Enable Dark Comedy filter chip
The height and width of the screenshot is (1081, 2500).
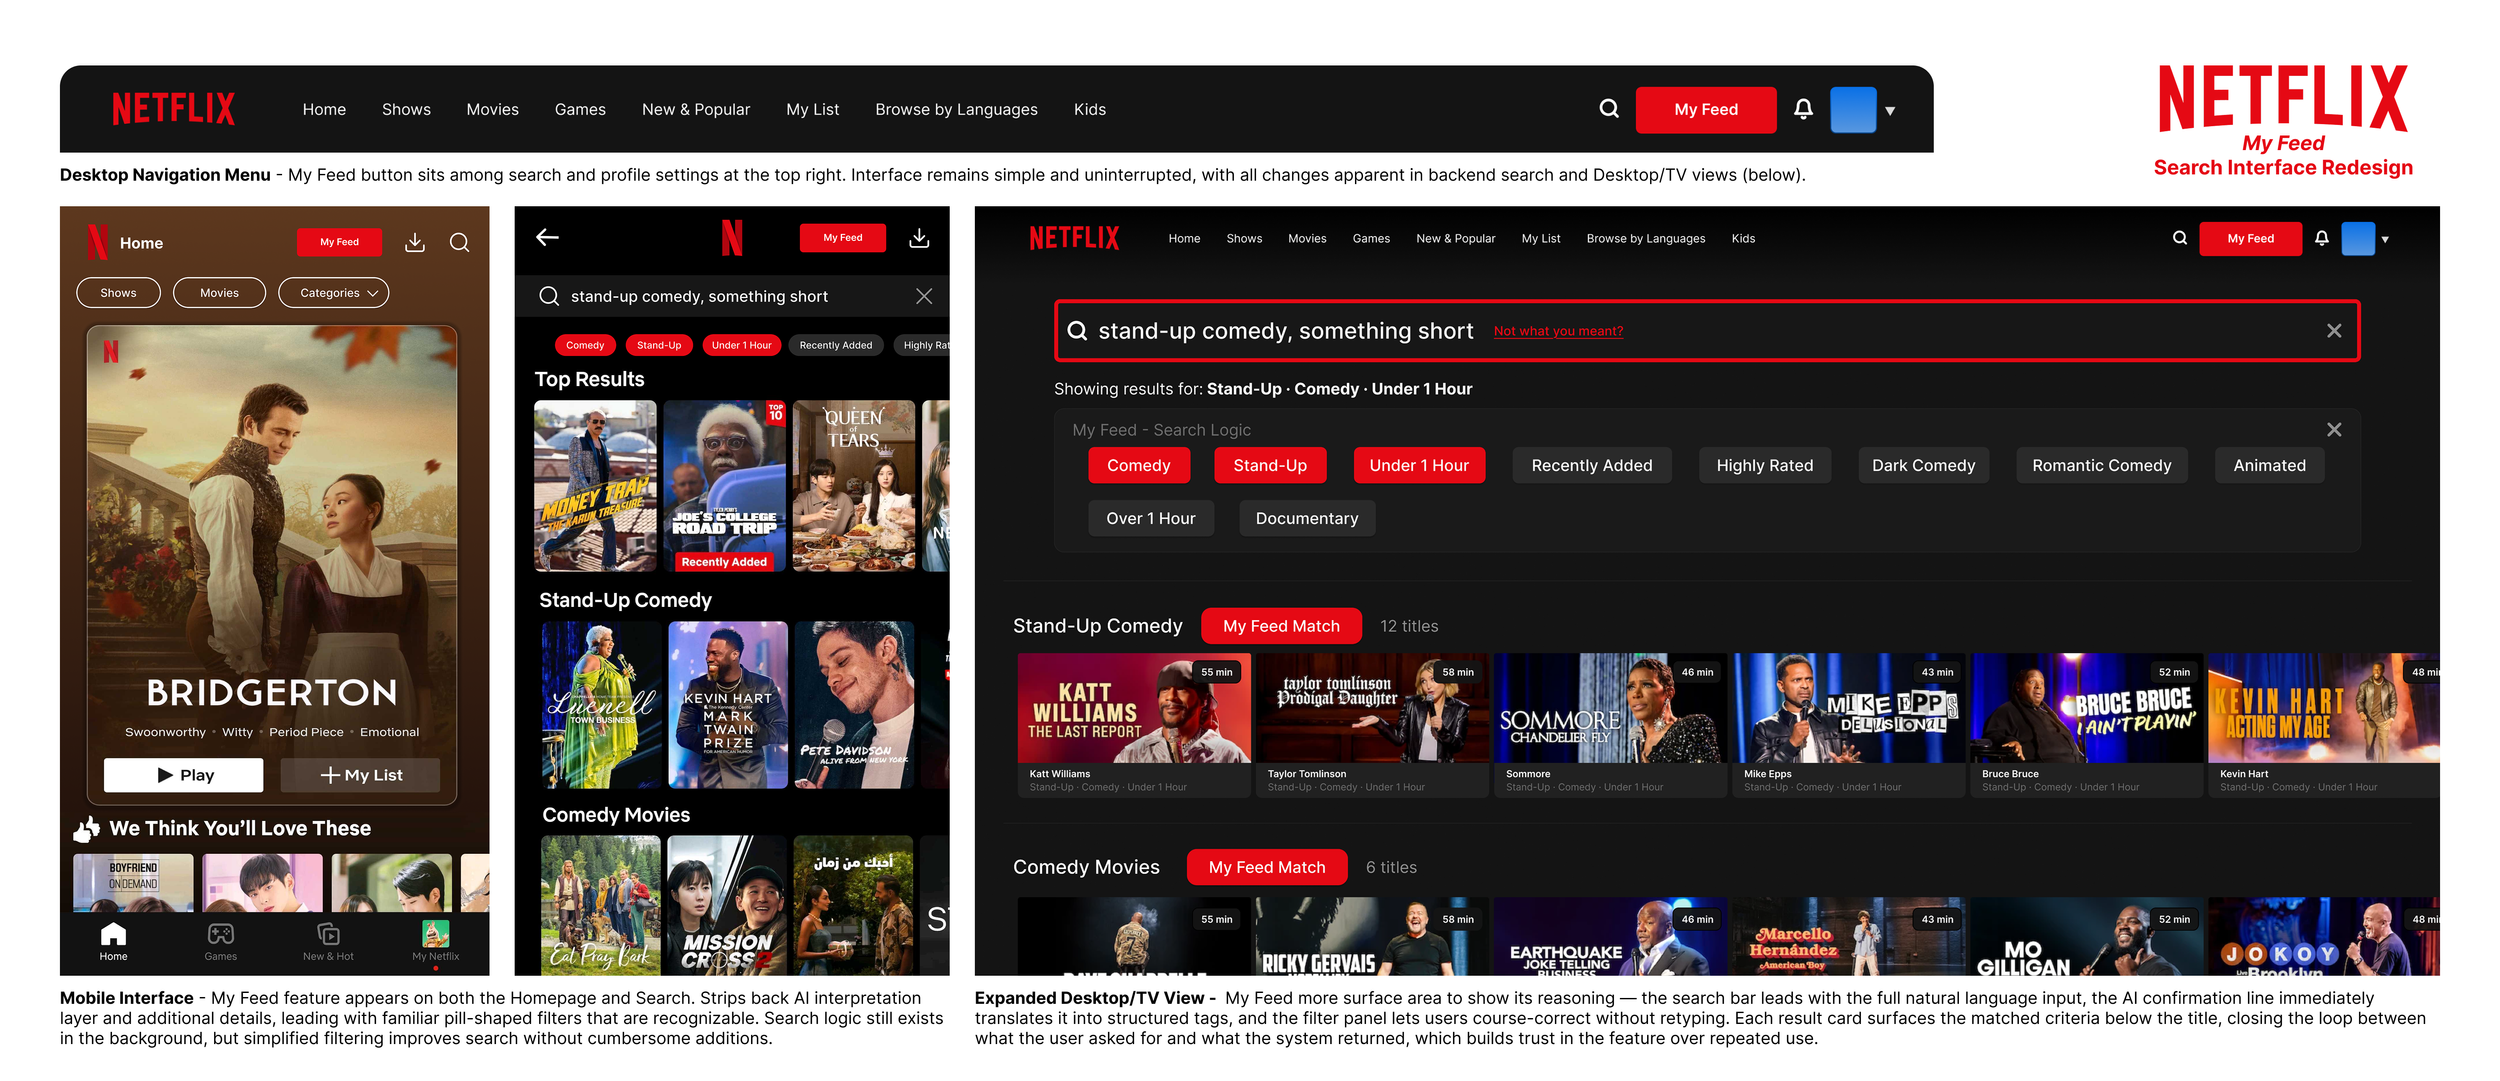[1924, 465]
